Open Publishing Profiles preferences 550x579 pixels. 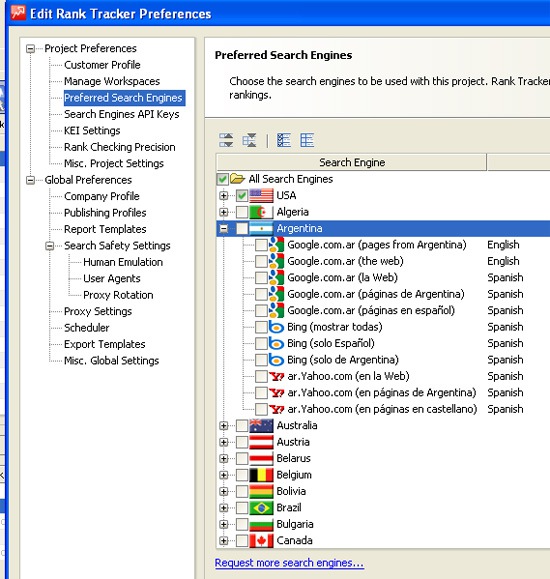(x=105, y=213)
